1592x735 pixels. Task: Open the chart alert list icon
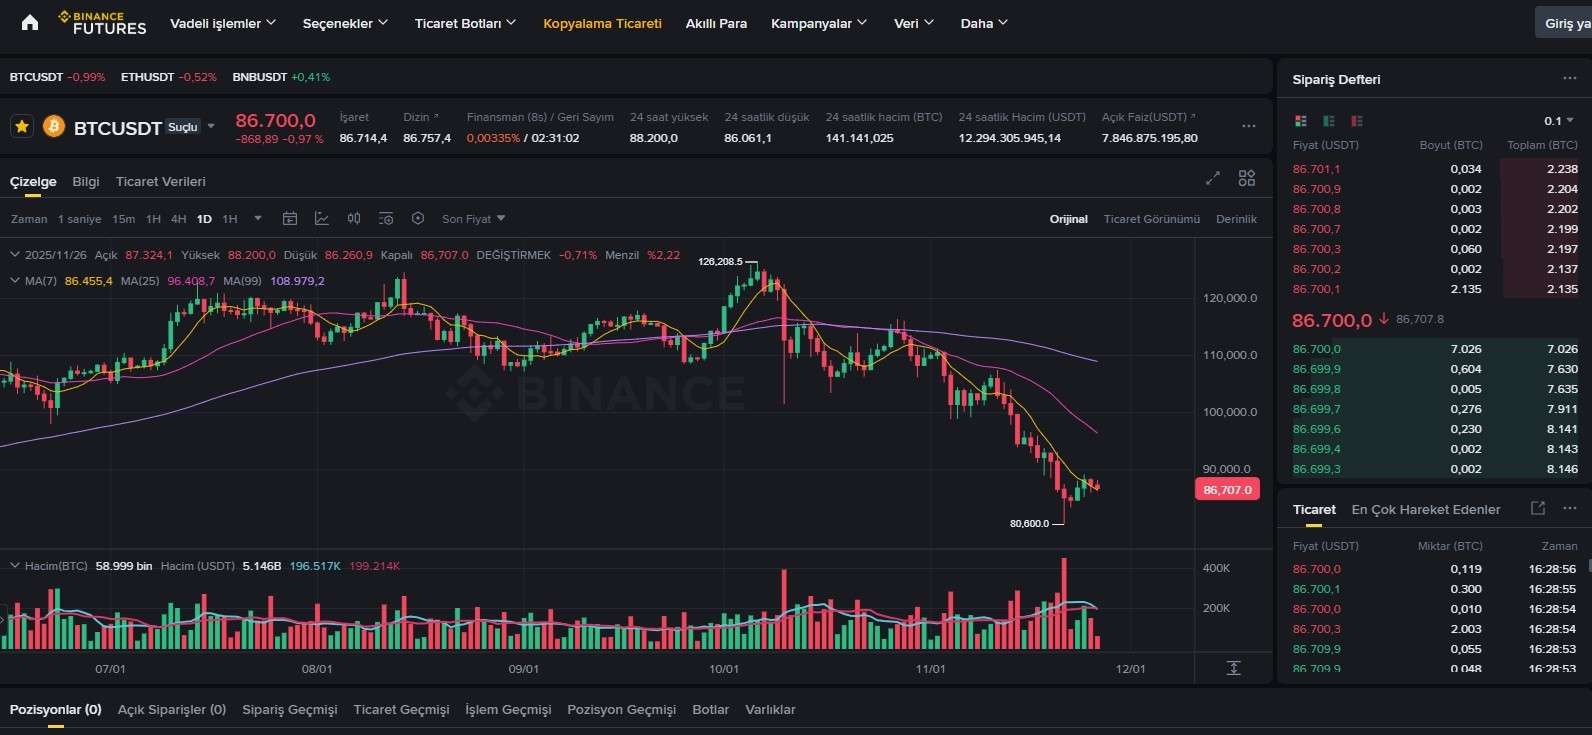pyautogui.click(x=386, y=218)
